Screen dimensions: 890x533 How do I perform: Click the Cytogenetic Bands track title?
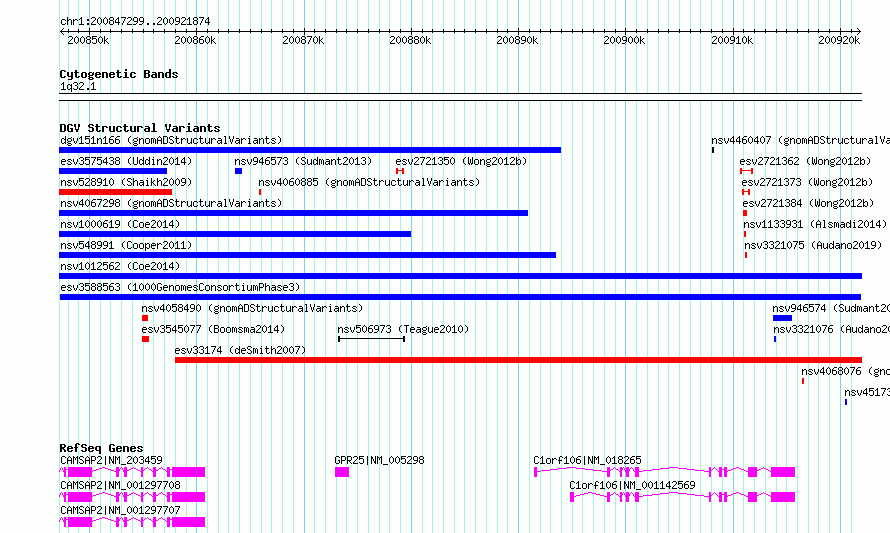coord(119,74)
